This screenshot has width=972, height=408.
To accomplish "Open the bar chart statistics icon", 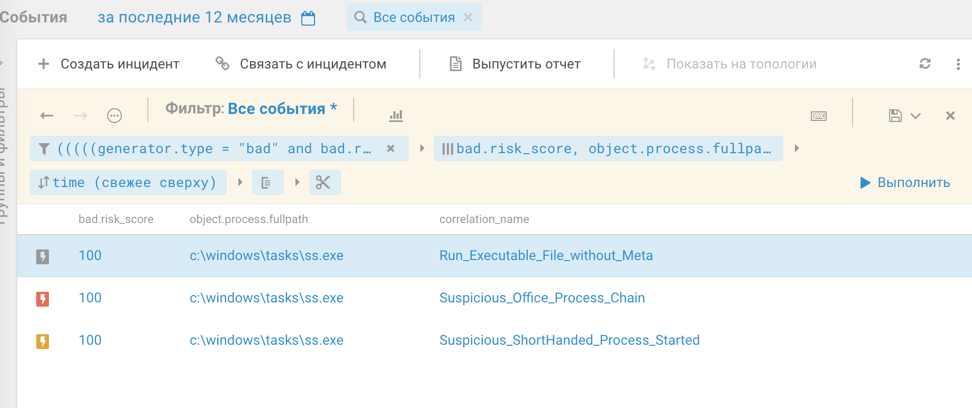I will point(396,116).
